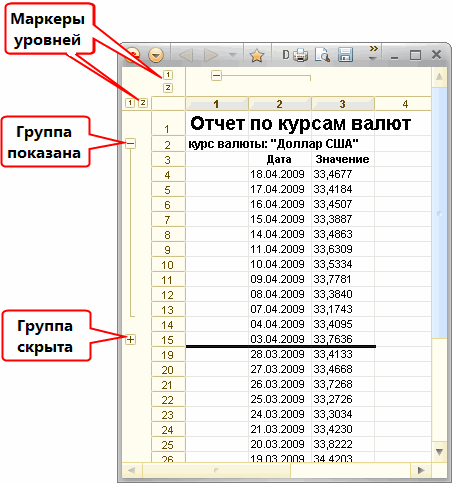Select column level marker 1
Image resolution: width=452 pixels, height=483 pixels.
coord(168,75)
